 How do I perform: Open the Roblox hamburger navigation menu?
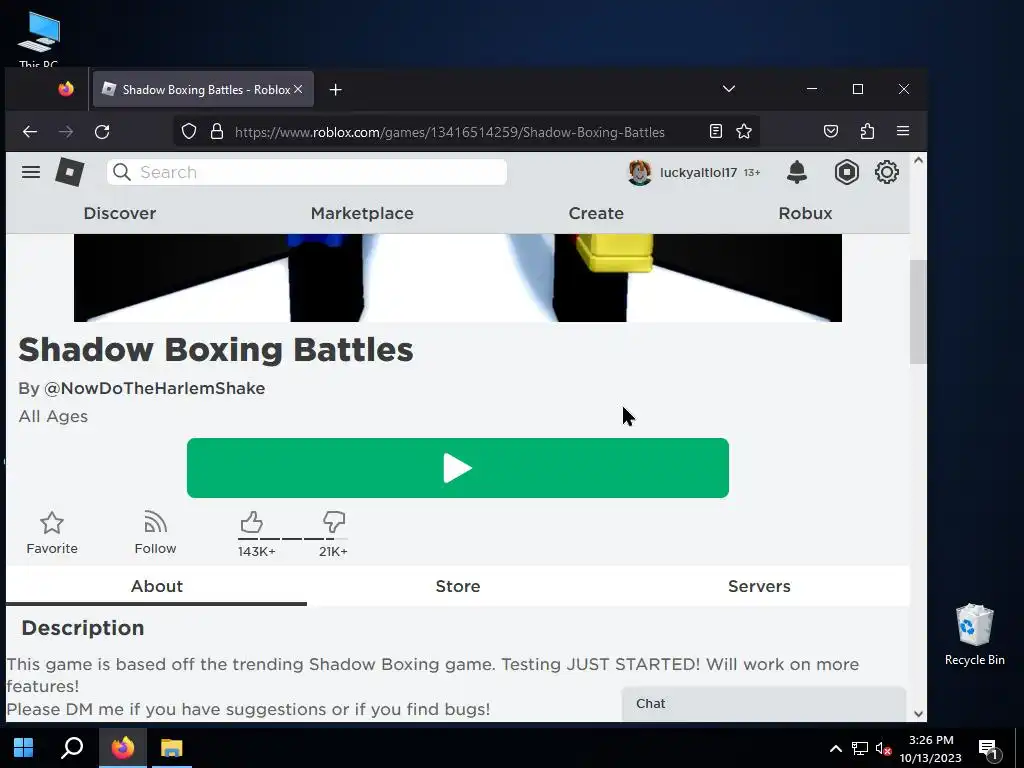pyautogui.click(x=31, y=172)
